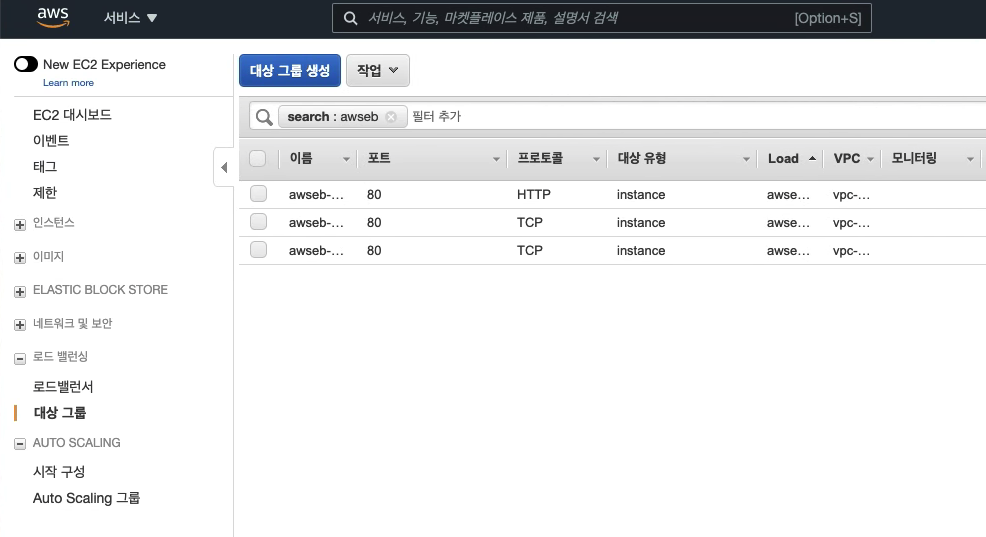986x537 pixels.
Task: Click the awseb-... name in the HTTP row
Action: (316, 195)
